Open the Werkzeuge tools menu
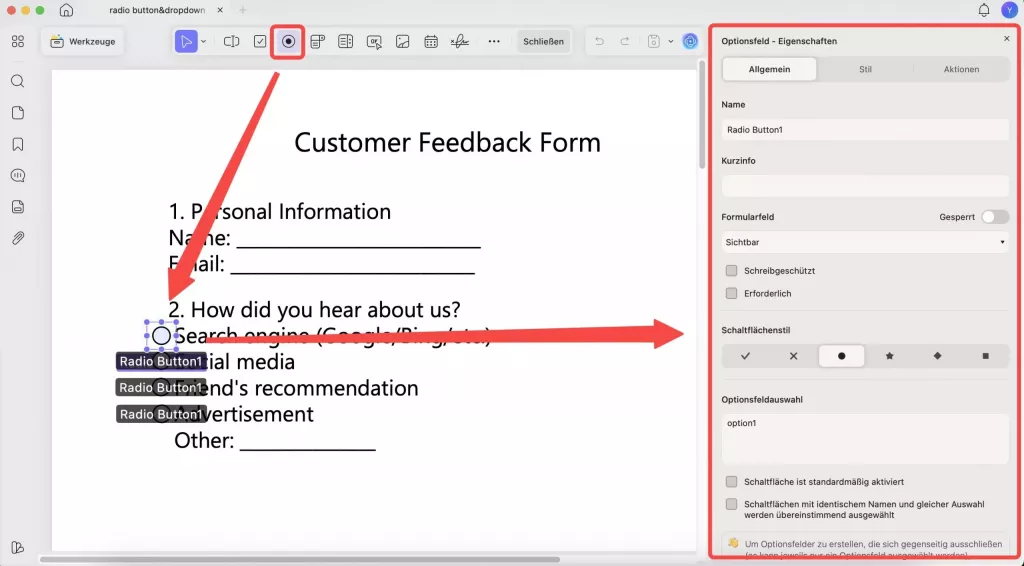 tap(83, 41)
